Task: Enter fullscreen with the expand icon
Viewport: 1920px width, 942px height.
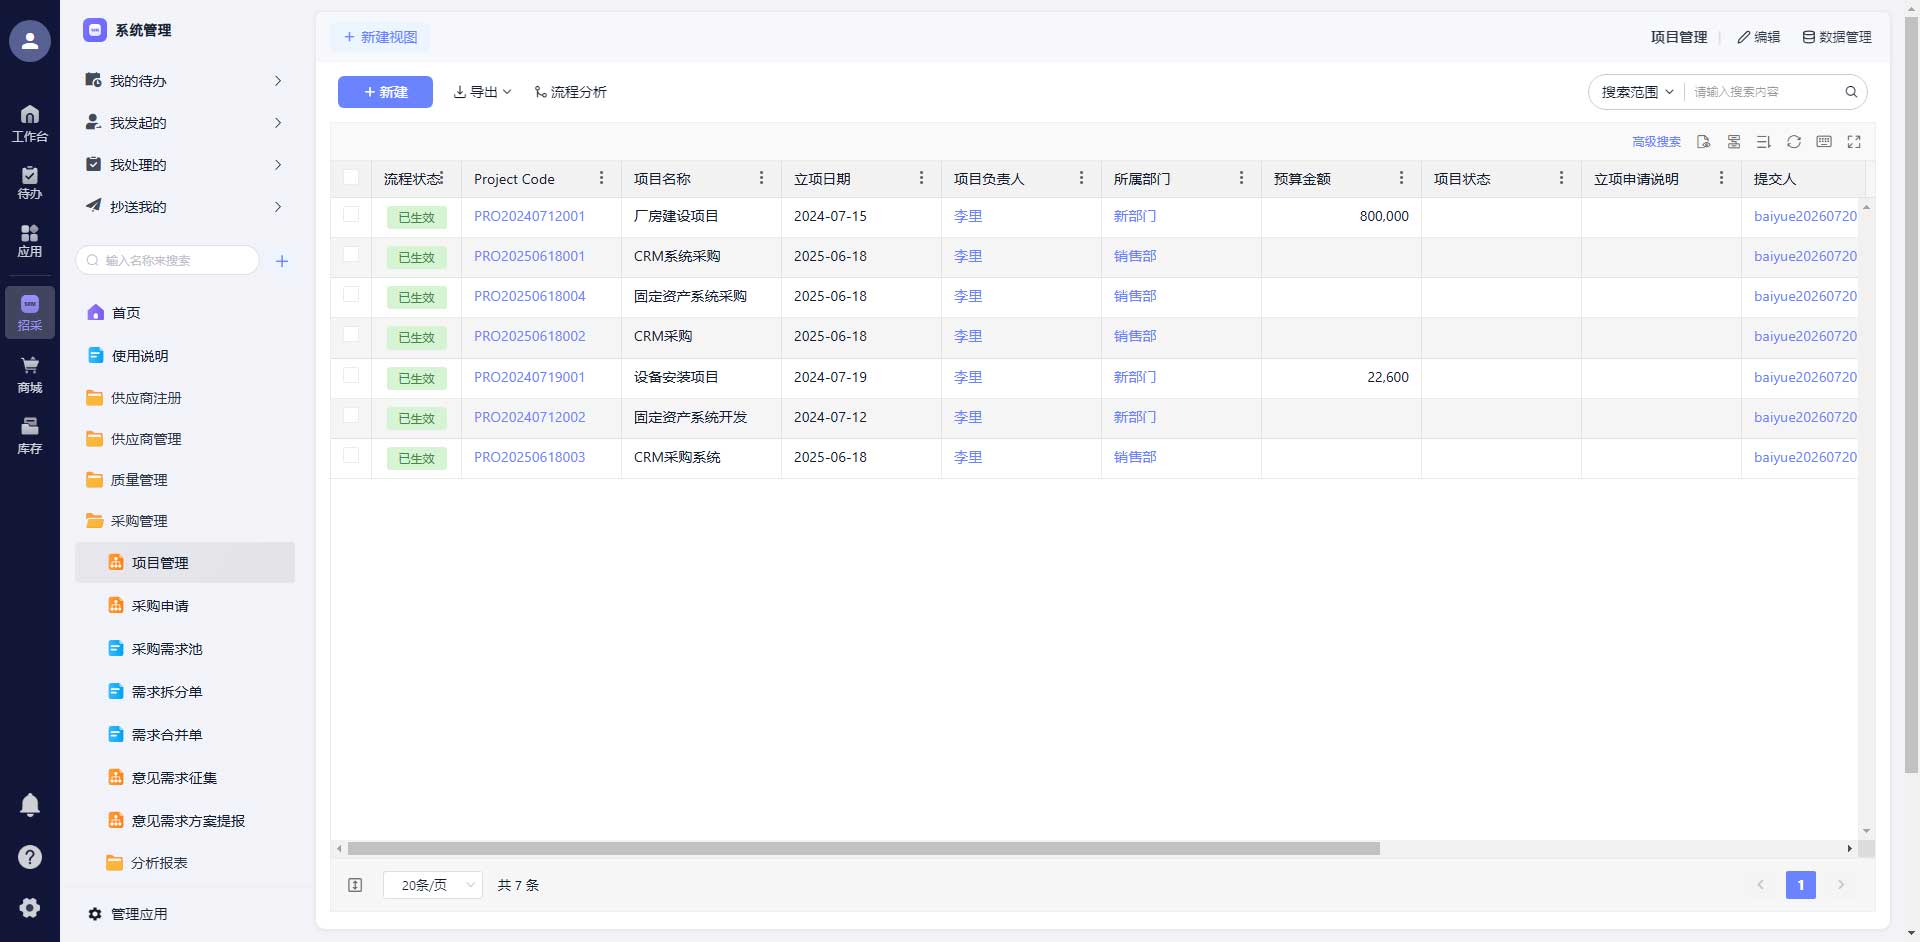Action: [1854, 142]
